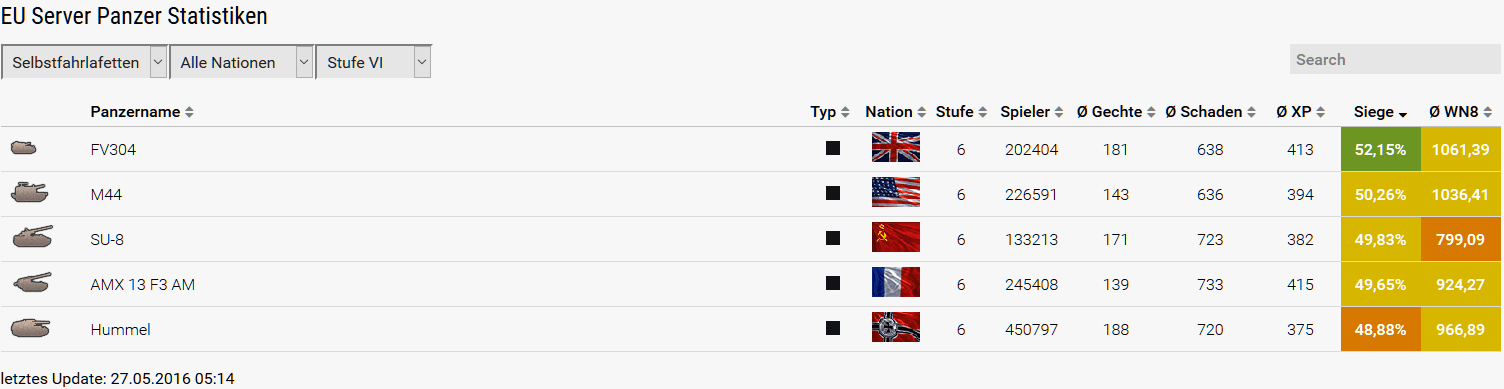Sort by the Ø Schaden column header
Image resolution: width=1504 pixels, height=389 pixels.
pos(1211,112)
